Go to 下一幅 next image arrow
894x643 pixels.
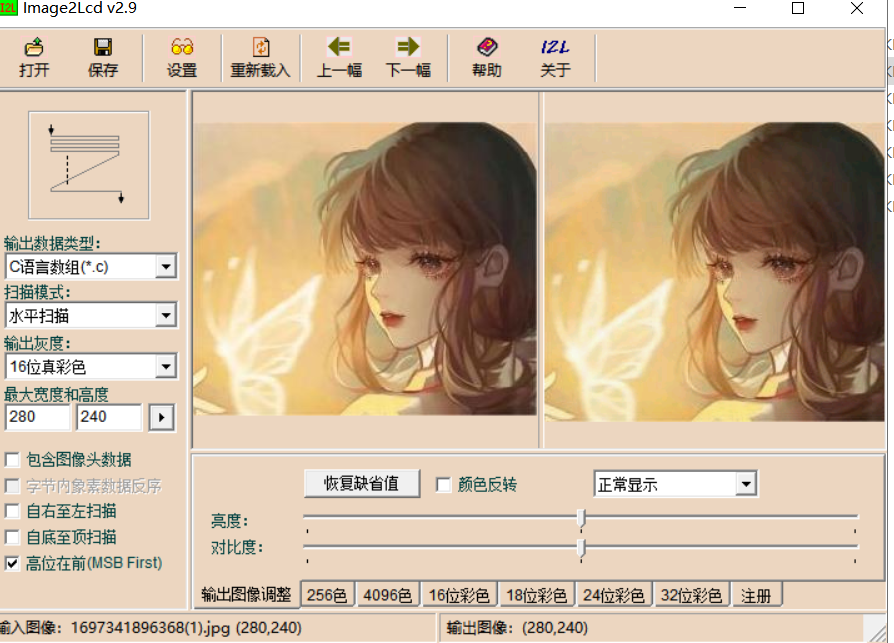coord(408,47)
